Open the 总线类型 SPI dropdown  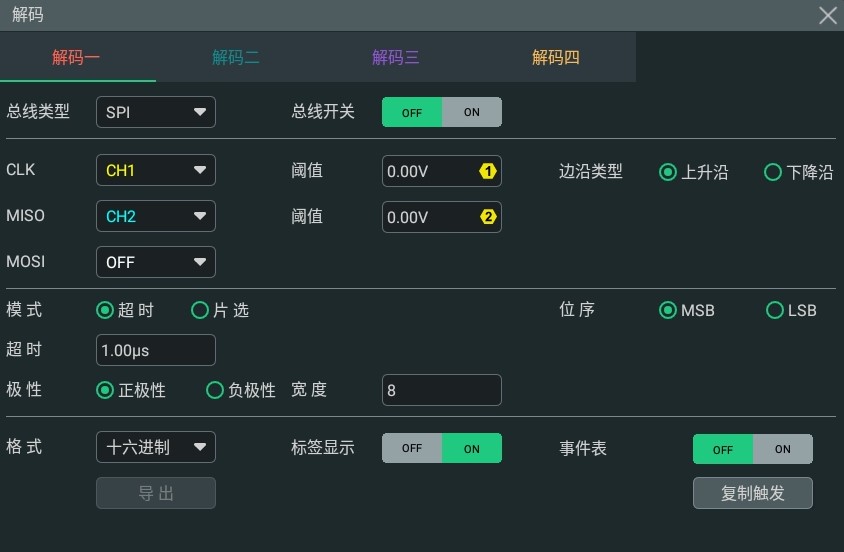coord(156,112)
